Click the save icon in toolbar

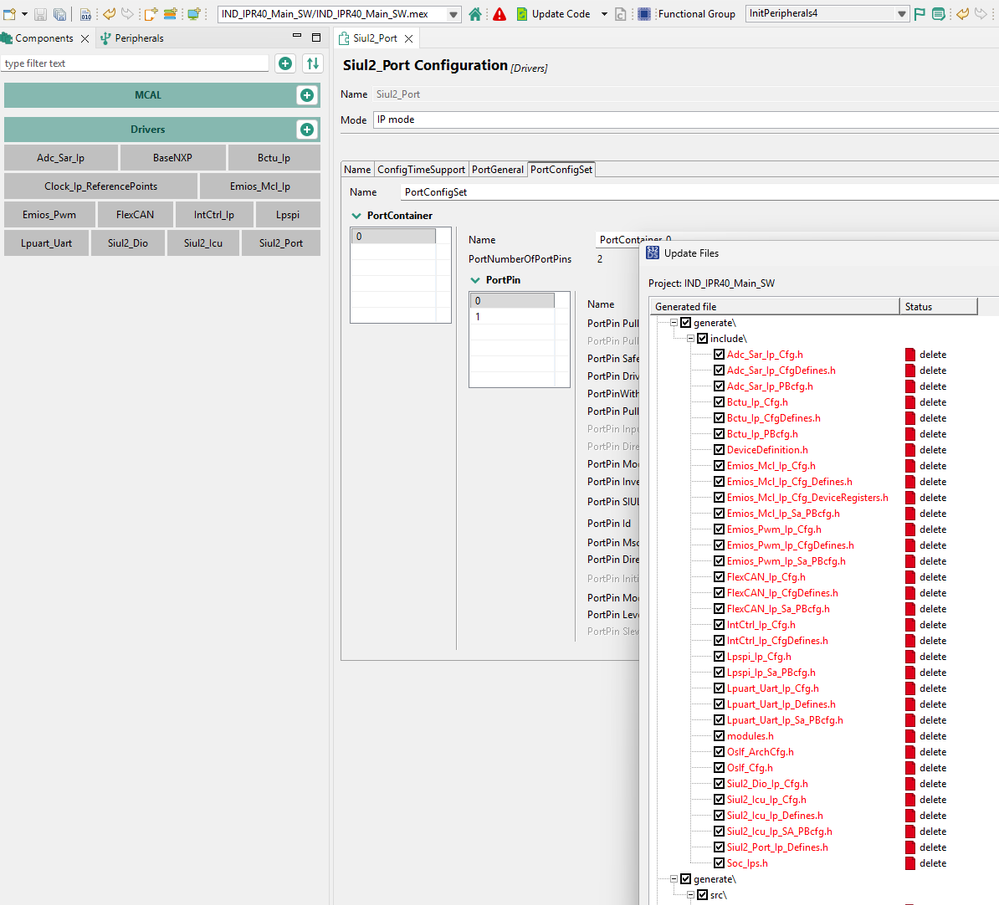[x=40, y=13]
